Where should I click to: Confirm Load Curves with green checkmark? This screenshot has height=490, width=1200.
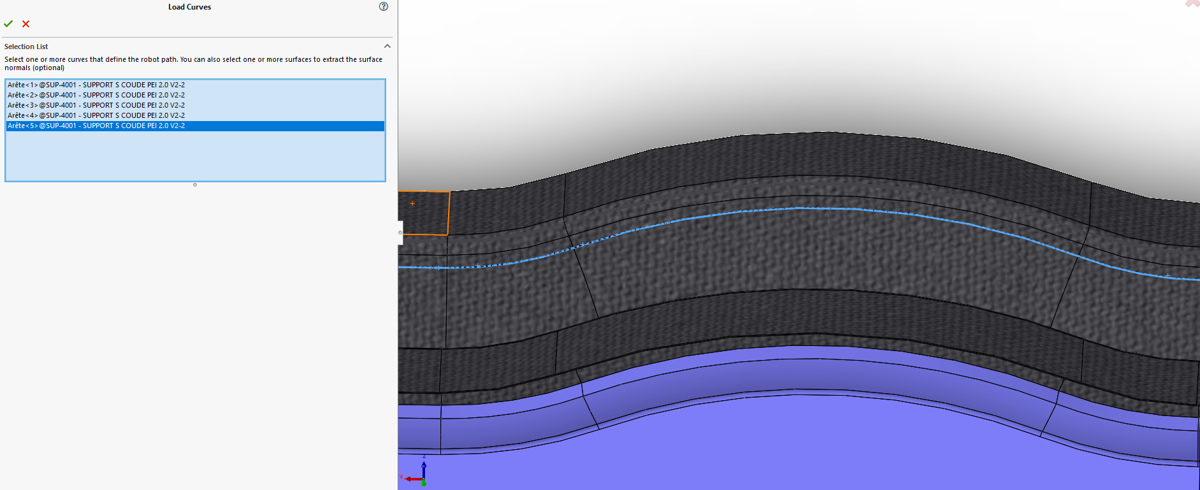pos(9,24)
